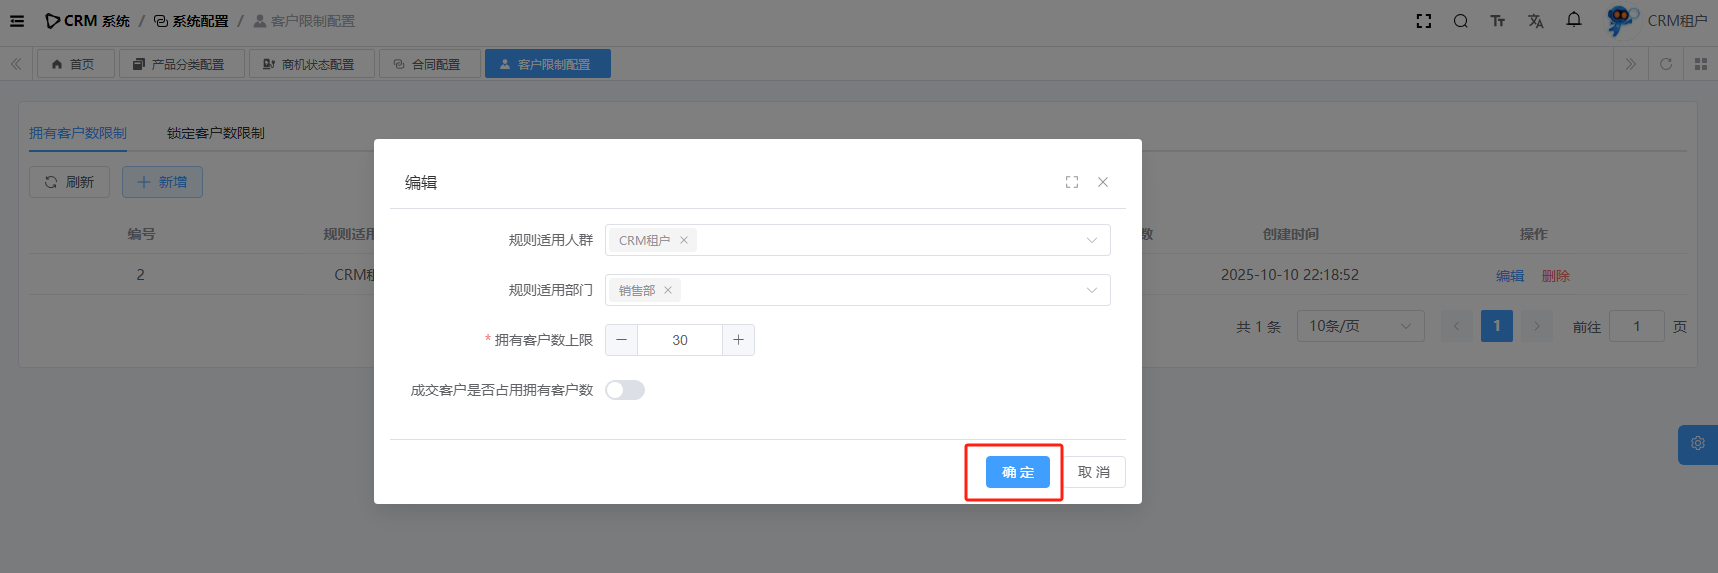Click the 拥有客户数上限 number input field
Viewport: 1718px width, 573px height.
[x=680, y=340]
